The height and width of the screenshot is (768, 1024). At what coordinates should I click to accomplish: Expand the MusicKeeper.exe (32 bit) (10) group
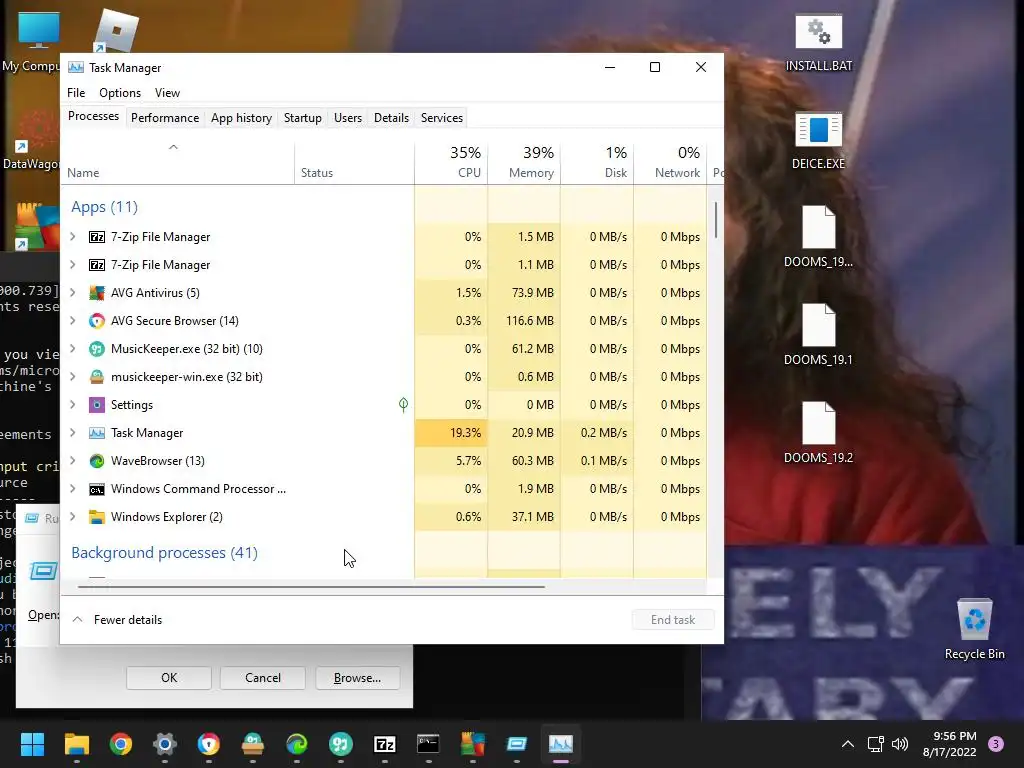point(73,349)
